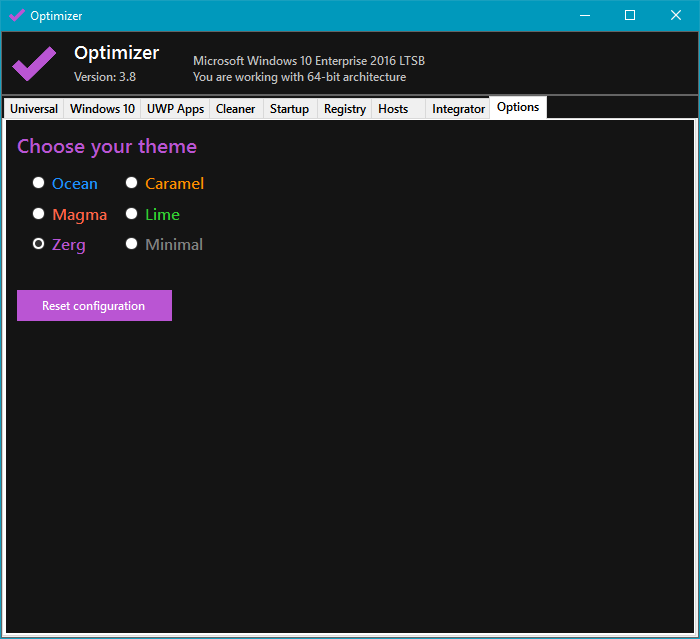The height and width of the screenshot is (639, 700).
Task: Click the purple Optimizer checkmark logo
Action: click(34, 64)
